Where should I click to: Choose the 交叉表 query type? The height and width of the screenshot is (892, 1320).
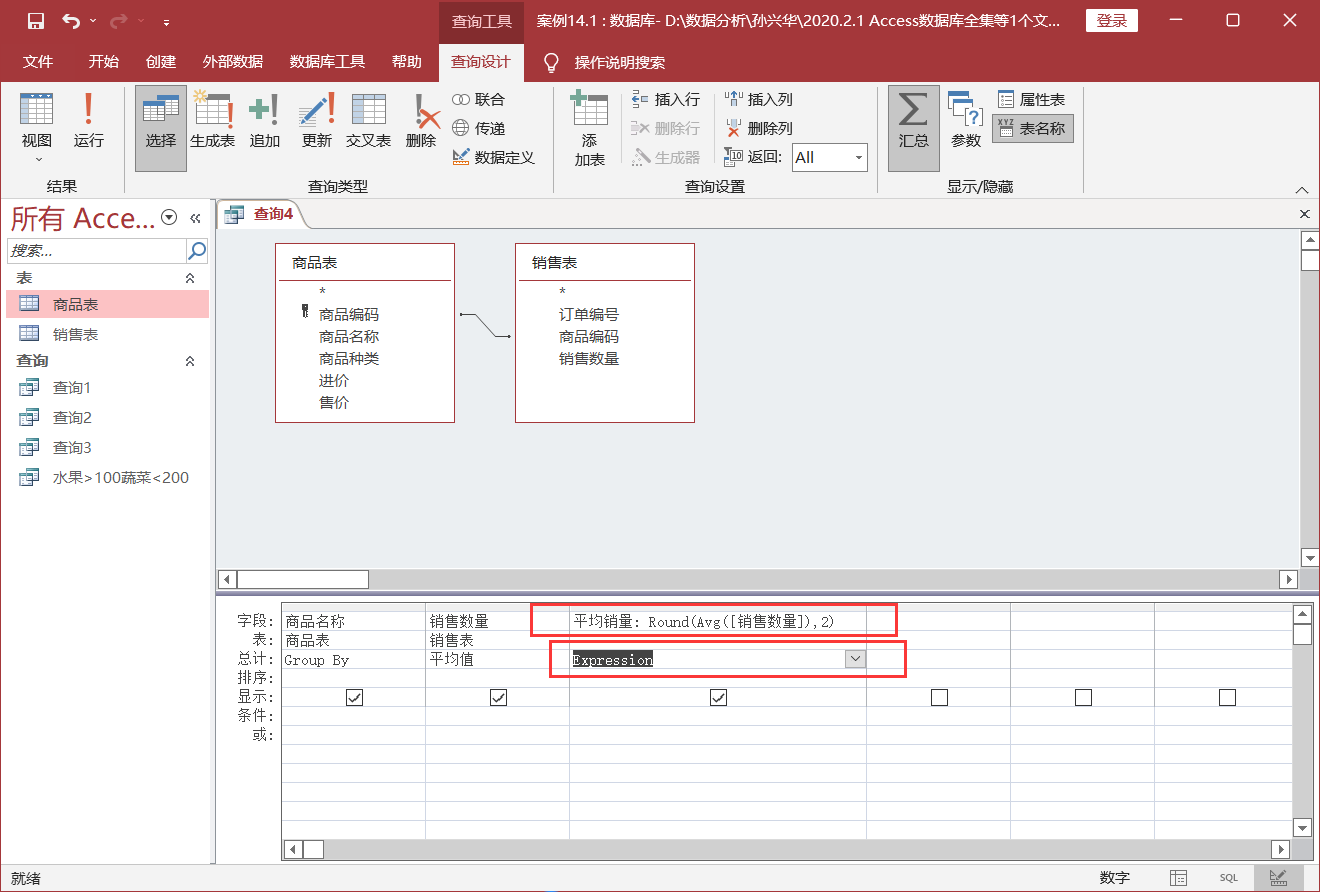pyautogui.click(x=368, y=122)
